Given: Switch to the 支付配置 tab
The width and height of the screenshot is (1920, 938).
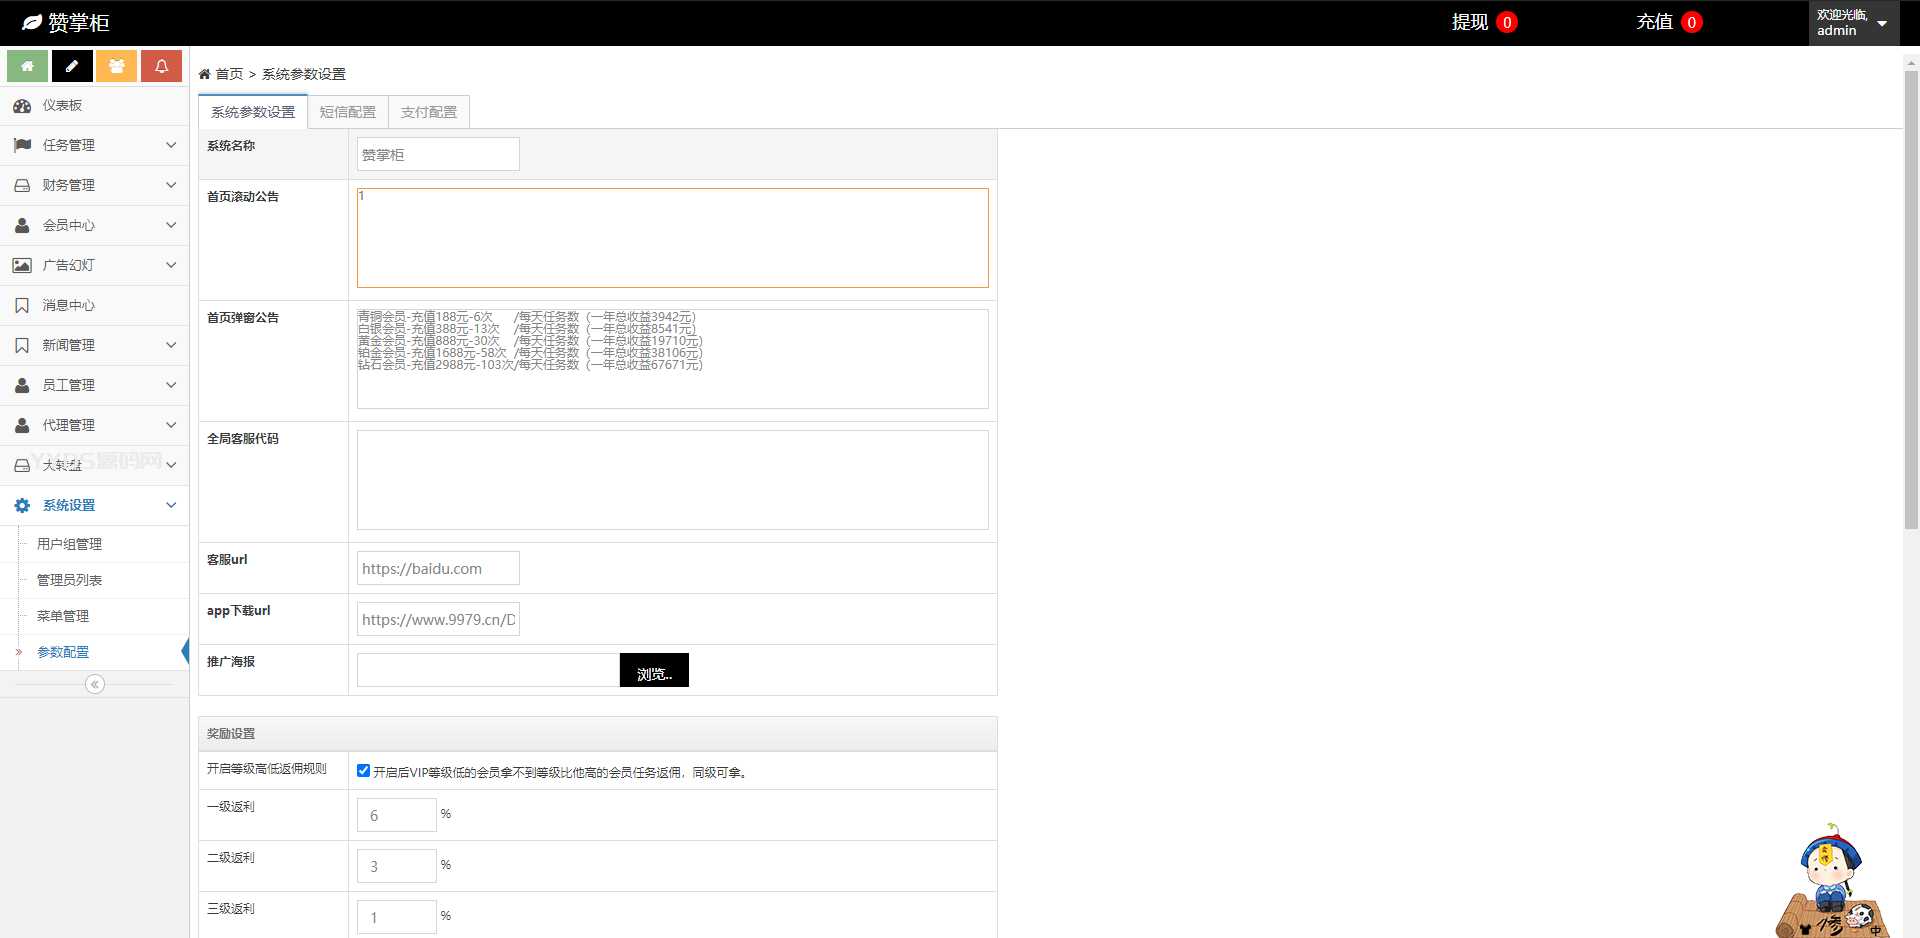Looking at the screenshot, I should pyautogui.click(x=428, y=112).
